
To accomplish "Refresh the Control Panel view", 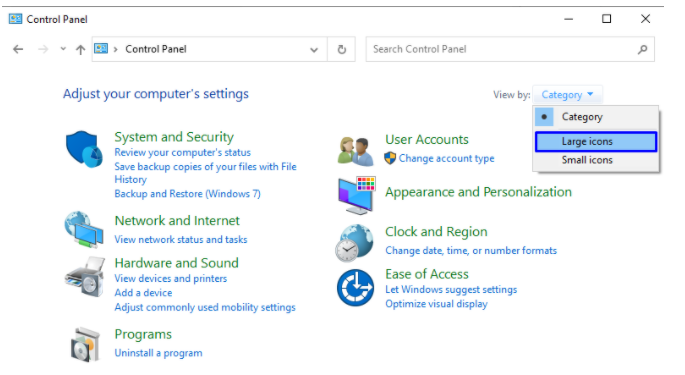I will point(342,49).
